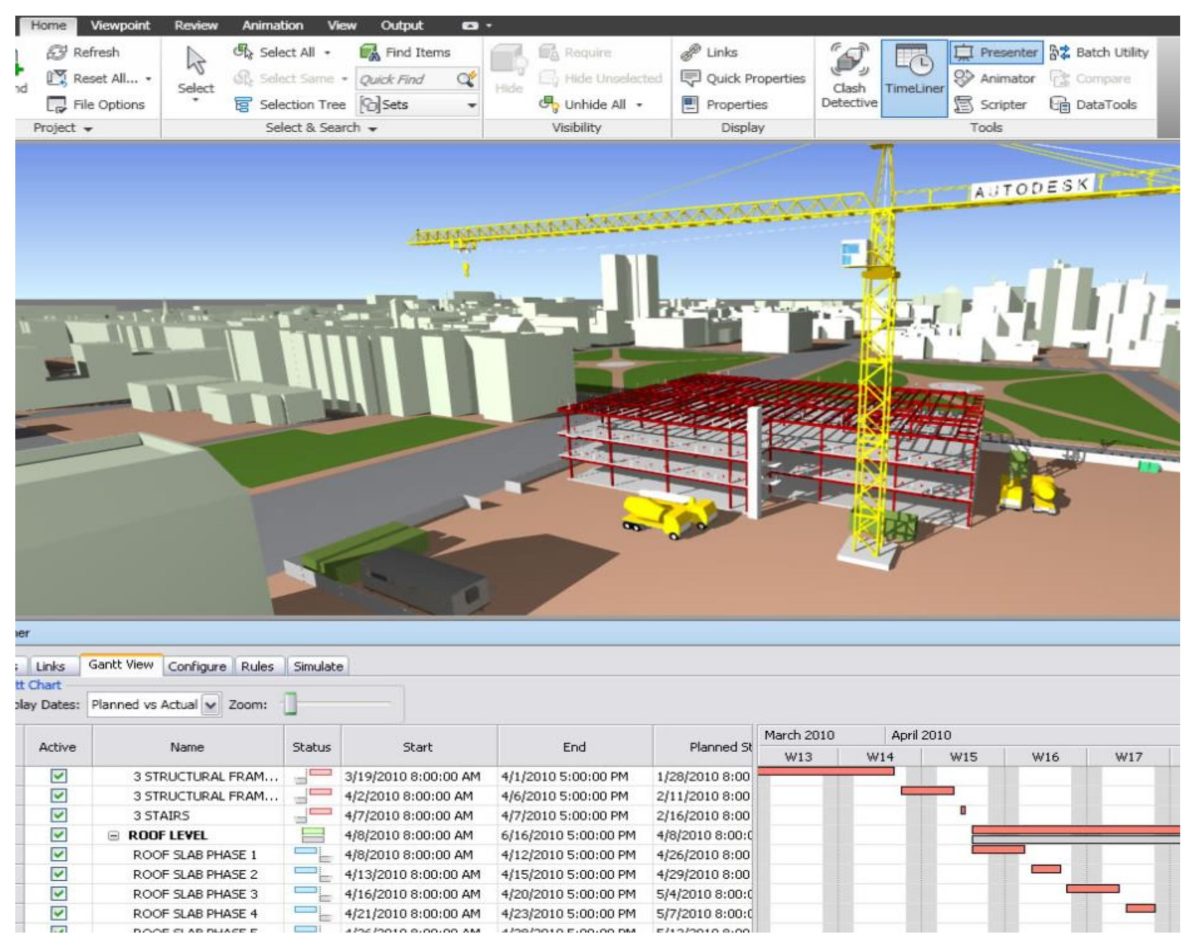Launch the Animator tool
The height and width of the screenshot is (951, 1200).
[995, 79]
